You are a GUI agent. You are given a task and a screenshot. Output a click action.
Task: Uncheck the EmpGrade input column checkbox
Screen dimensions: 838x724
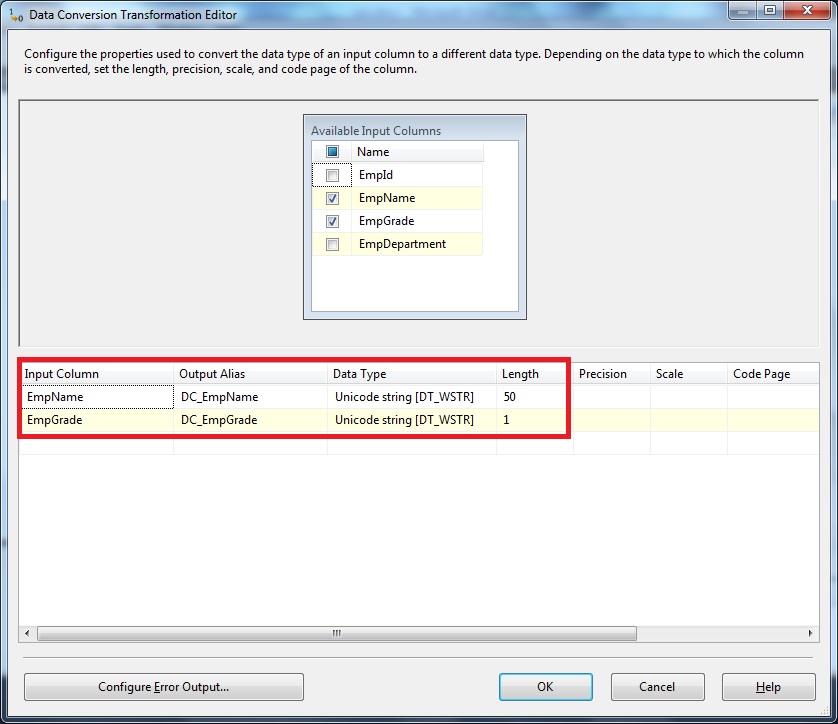click(x=332, y=221)
